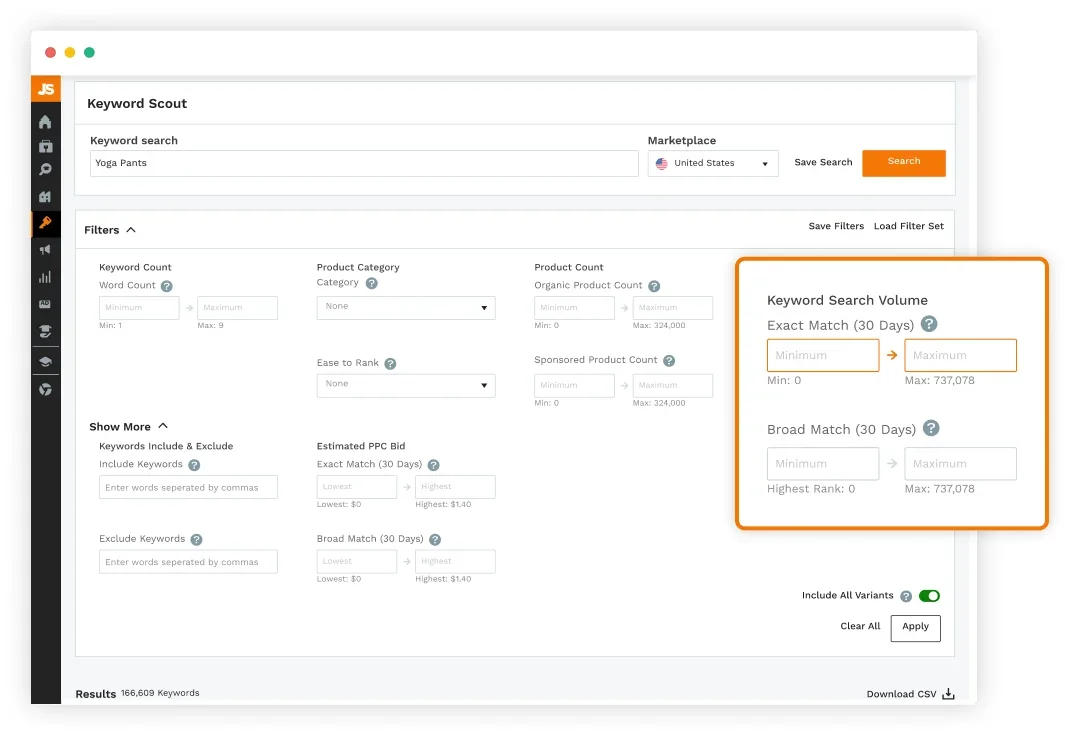The height and width of the screenshot is (735, 1065).
Task: Click Load Filter Set
Action: pyautogui.click(x=908, y=226)
